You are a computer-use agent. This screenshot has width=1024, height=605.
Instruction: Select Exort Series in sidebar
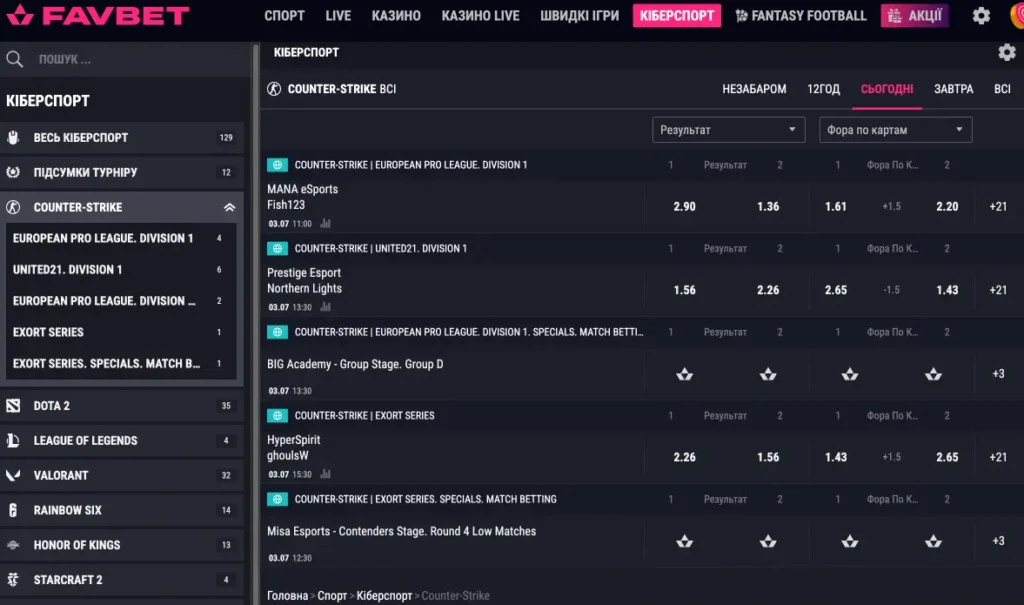[x=121, y=333]
